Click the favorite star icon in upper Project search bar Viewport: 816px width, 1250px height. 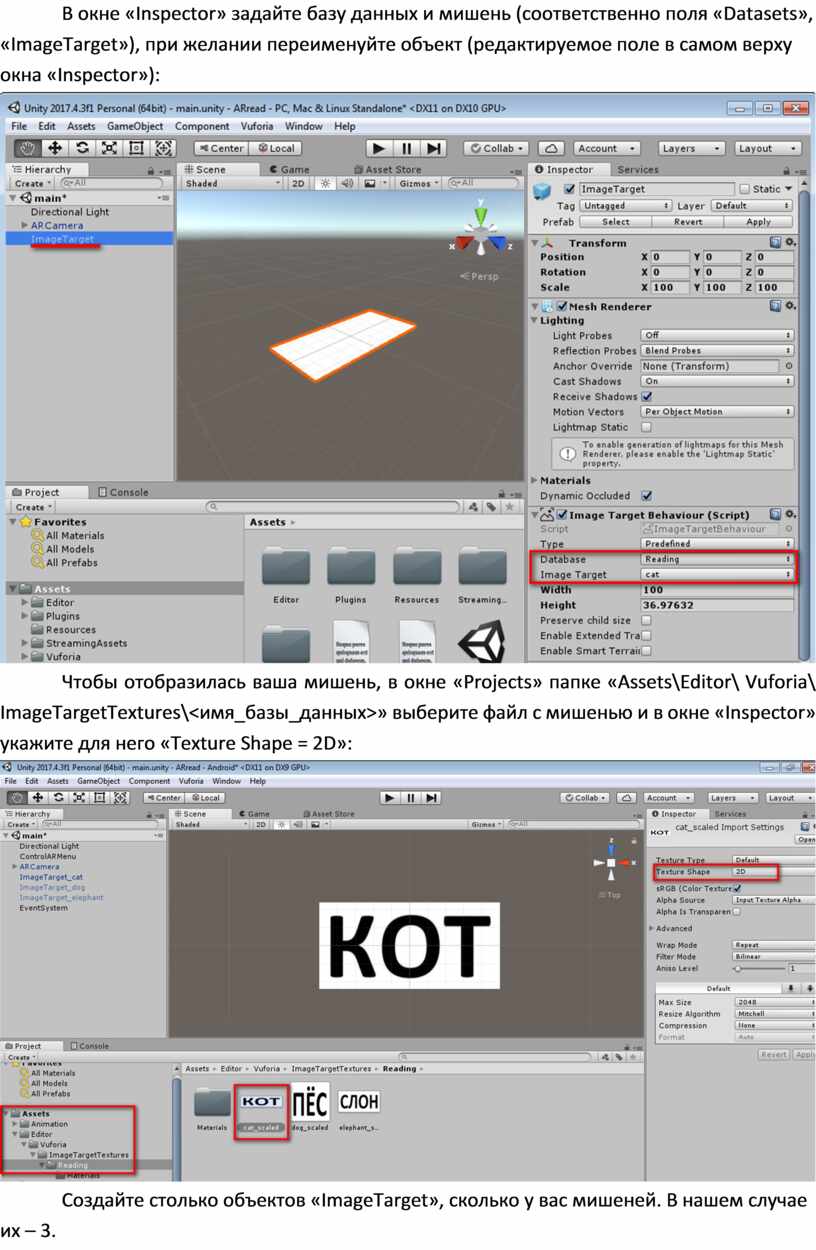(508, 507)
